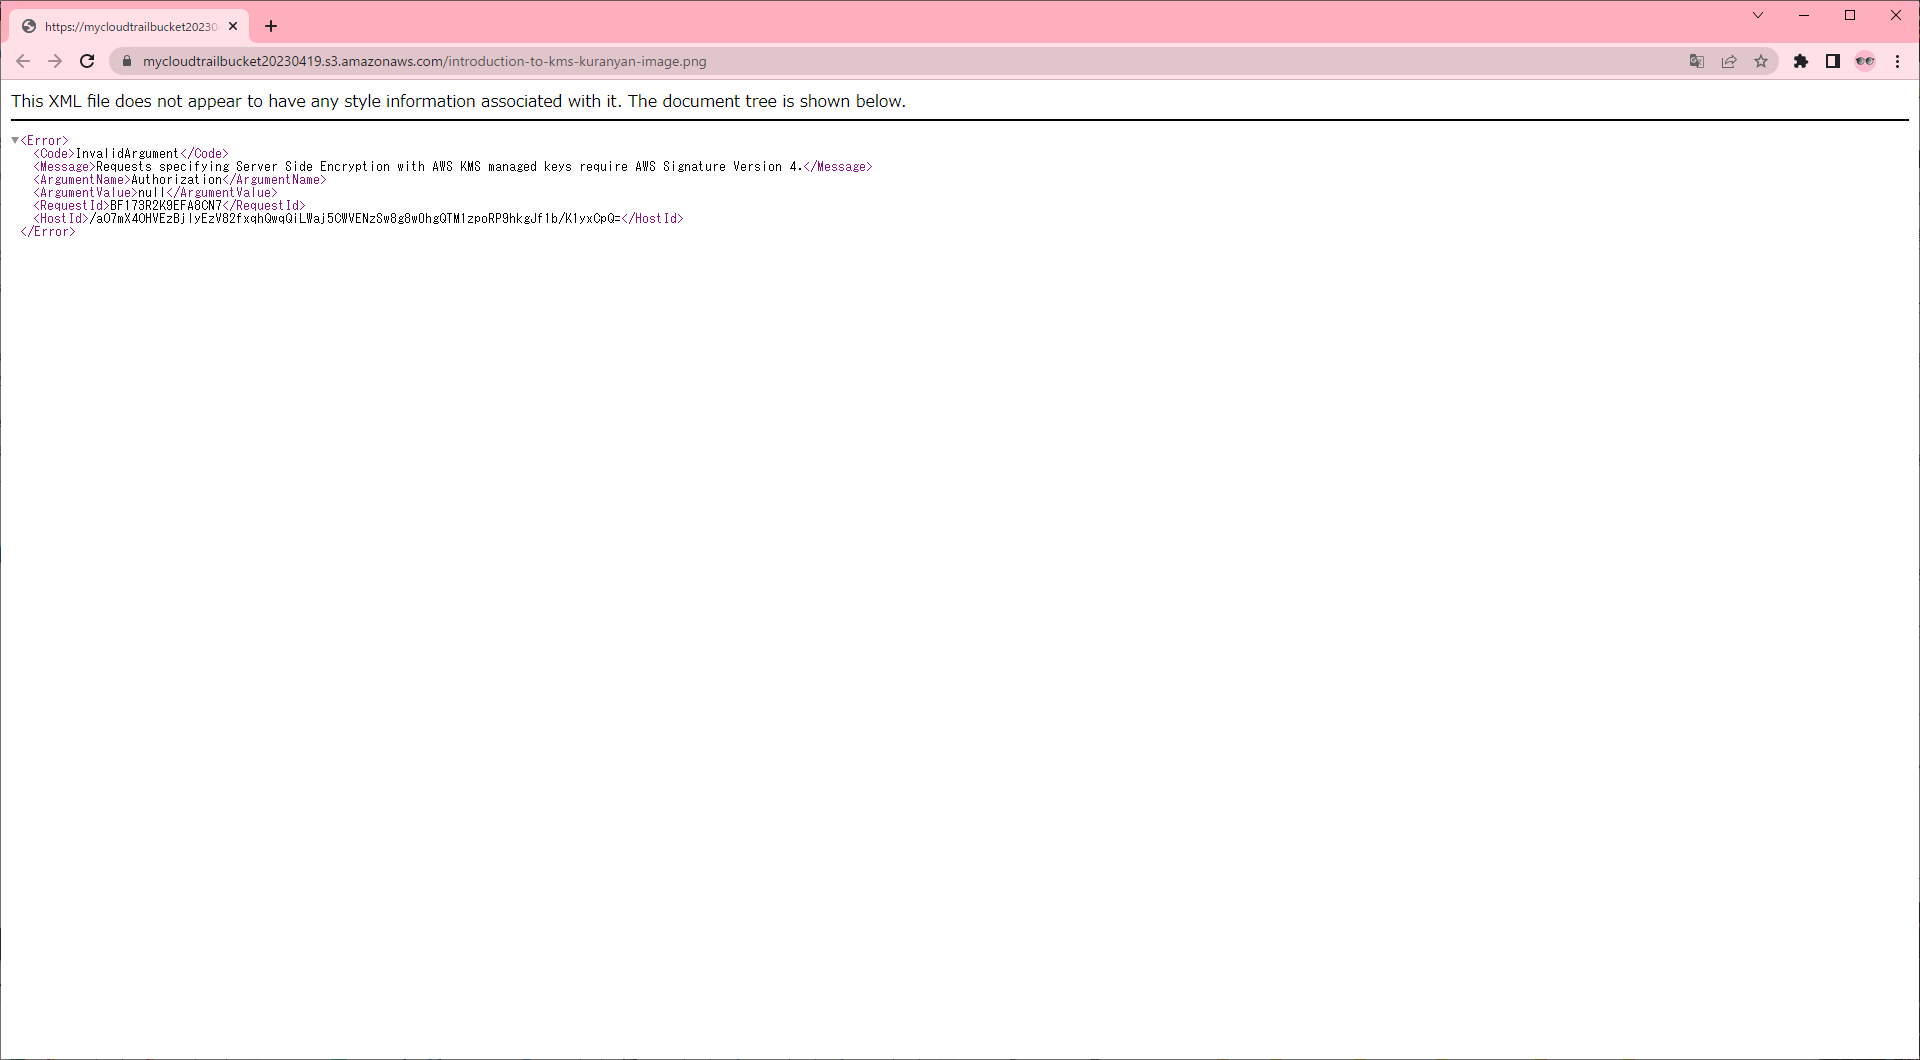Collapse the Error XML root node

point(15,140)
